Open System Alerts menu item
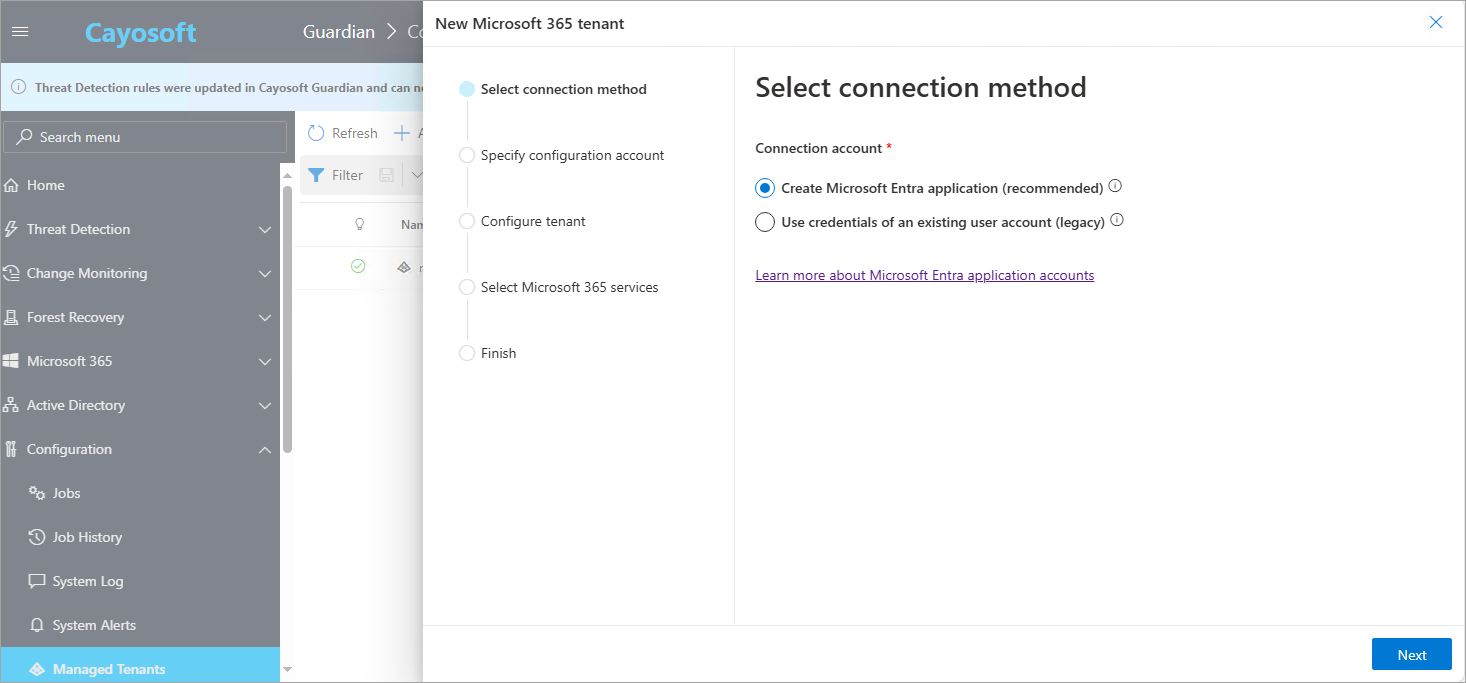 pyautogui.click(x=140, y=625)
